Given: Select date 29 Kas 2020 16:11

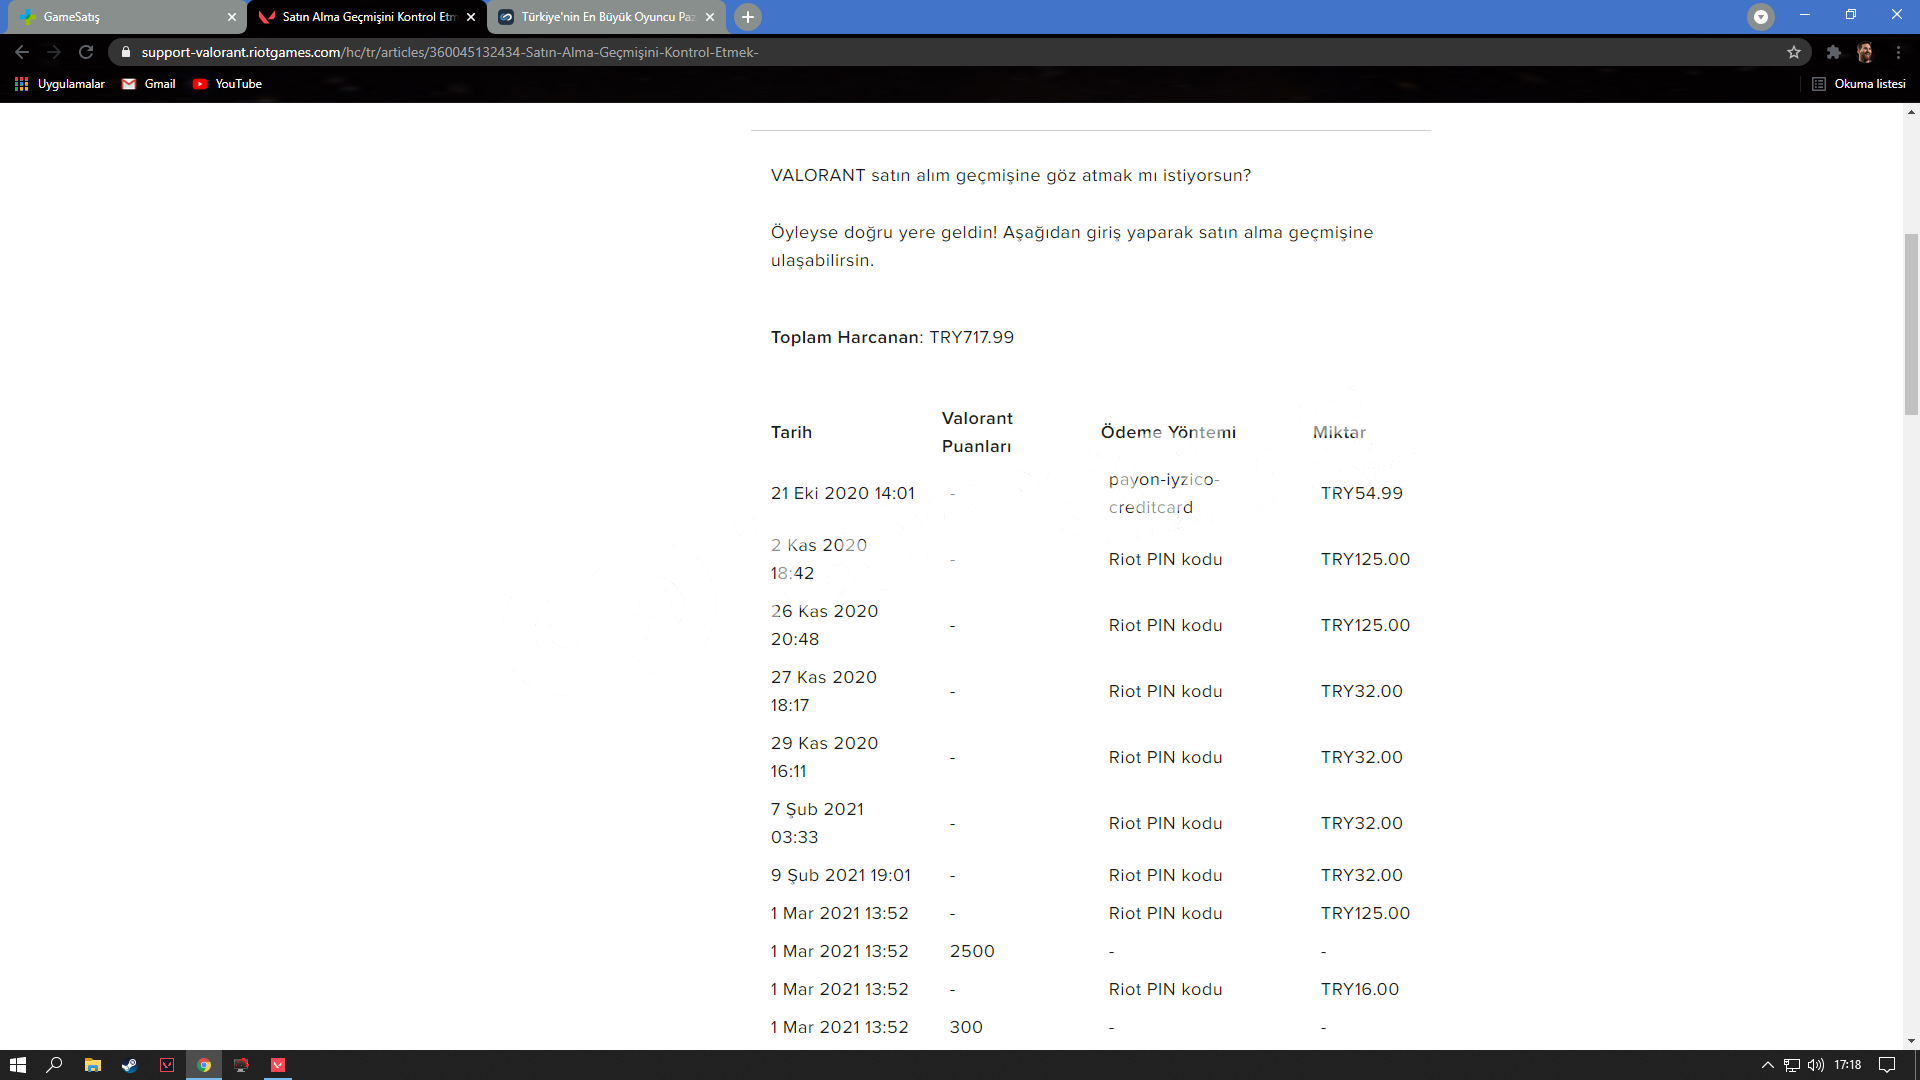Looking at the screenshot, I should [824, 757].
